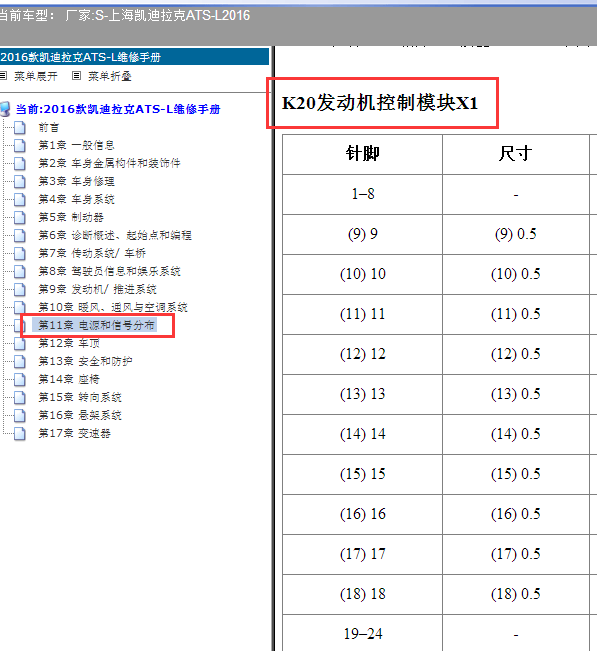Click the page icon beside 第10章 暖风
Viewport: 597px width, 651px height.
pos(20,307)
